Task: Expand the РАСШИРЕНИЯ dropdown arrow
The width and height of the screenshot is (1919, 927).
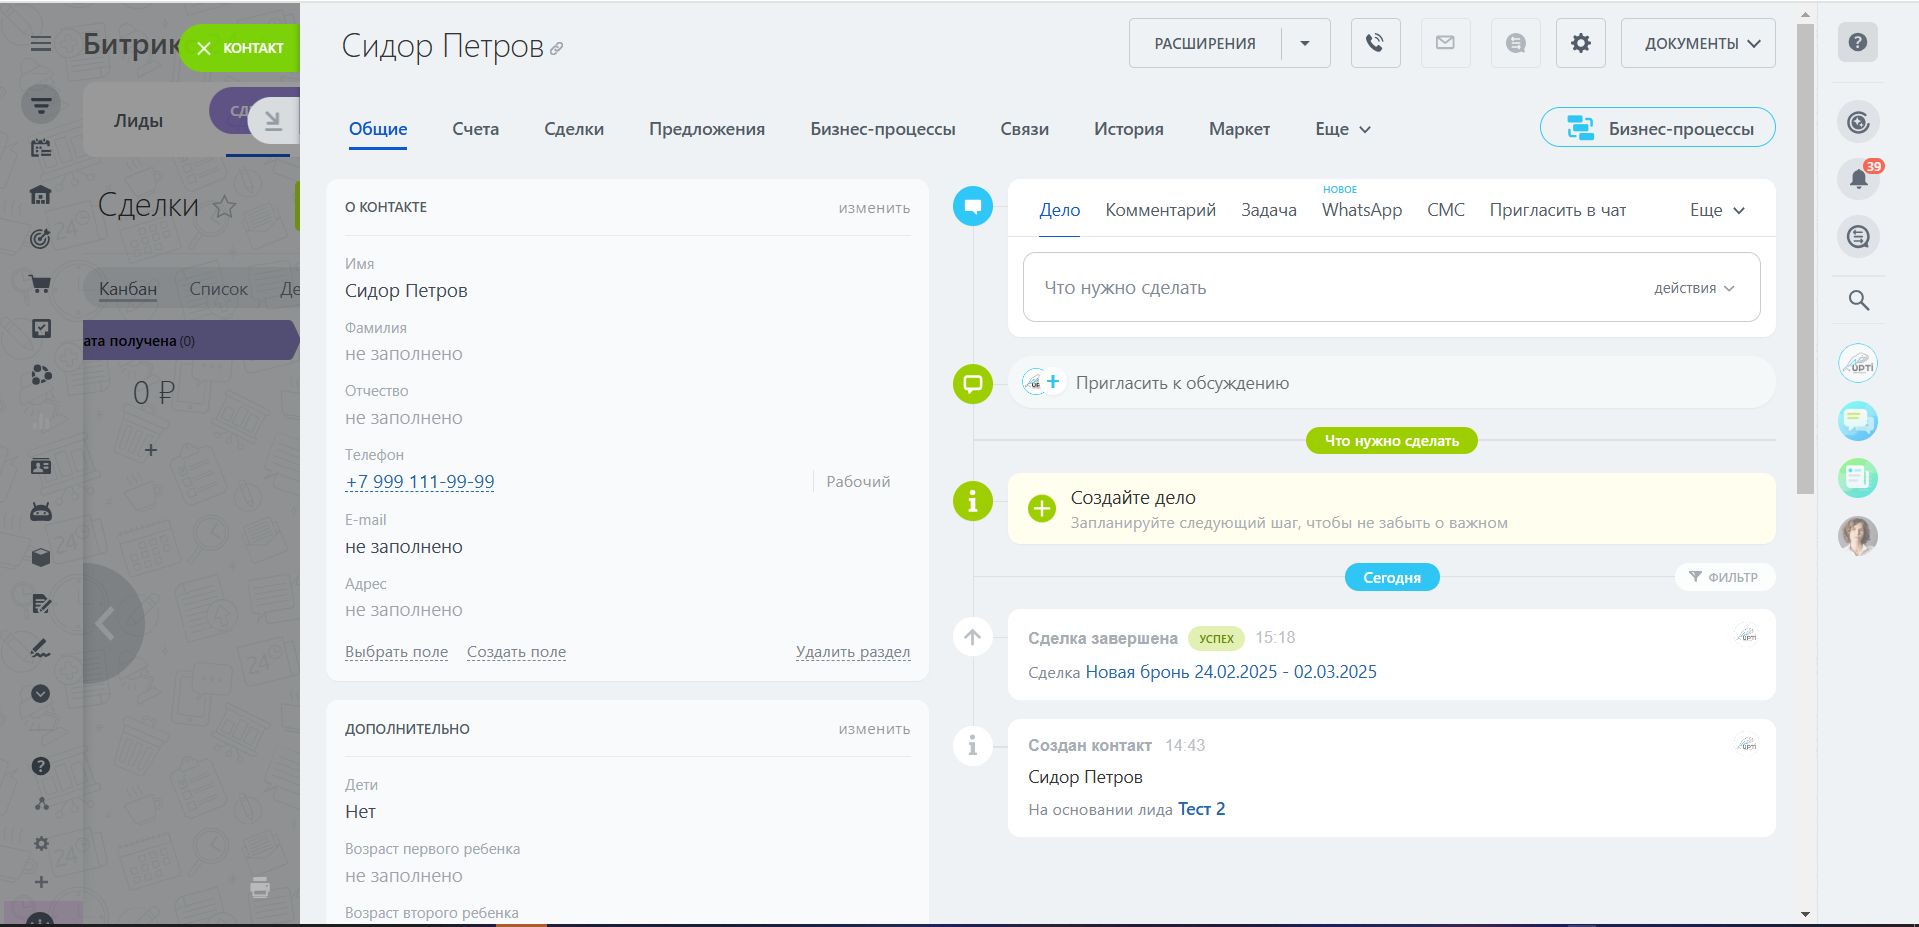Action: (1305, 43)
